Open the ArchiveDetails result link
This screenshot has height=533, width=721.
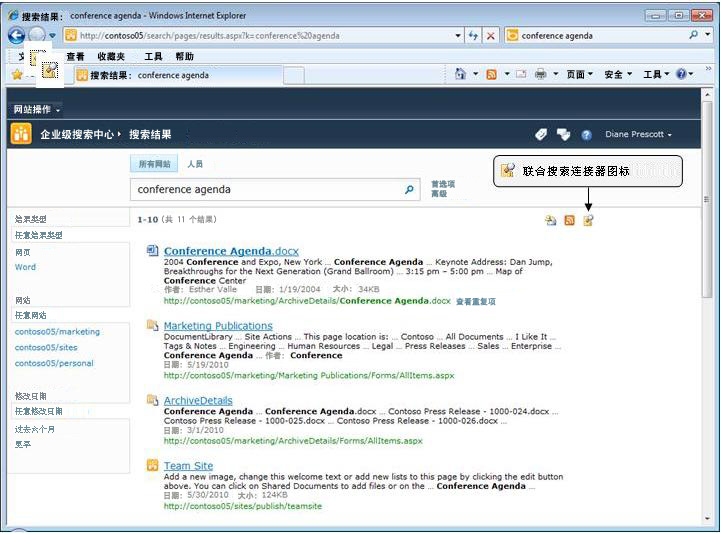[198, 401]
